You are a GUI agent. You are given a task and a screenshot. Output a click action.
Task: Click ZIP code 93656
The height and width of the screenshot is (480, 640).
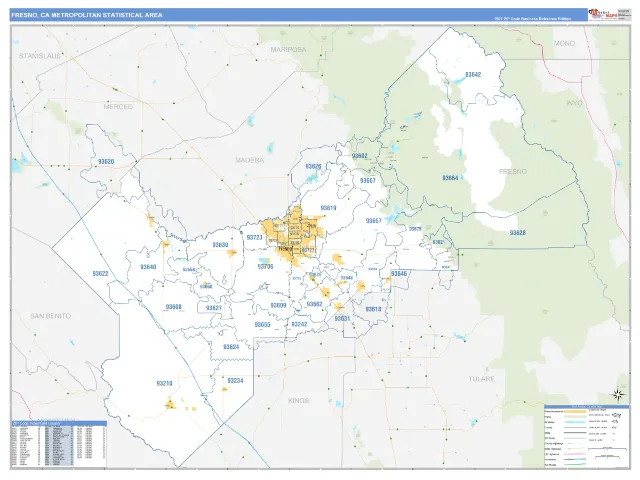[x=262, y=325]
